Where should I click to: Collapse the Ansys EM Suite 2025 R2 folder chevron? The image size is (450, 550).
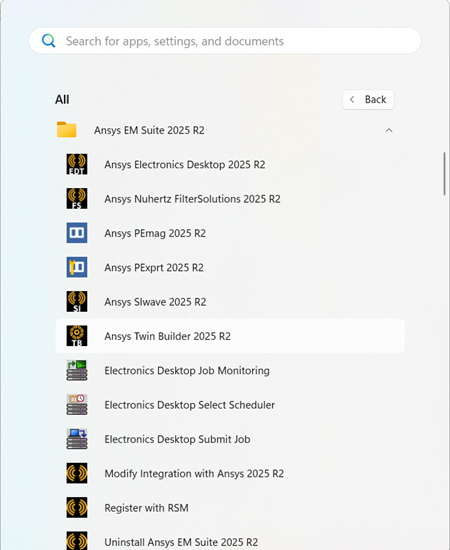389,130
